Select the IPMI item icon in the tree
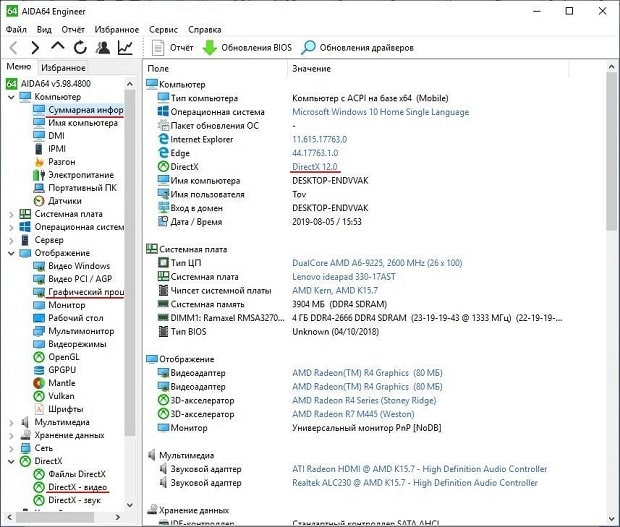 pyautogui.click(x=39, y=149)
